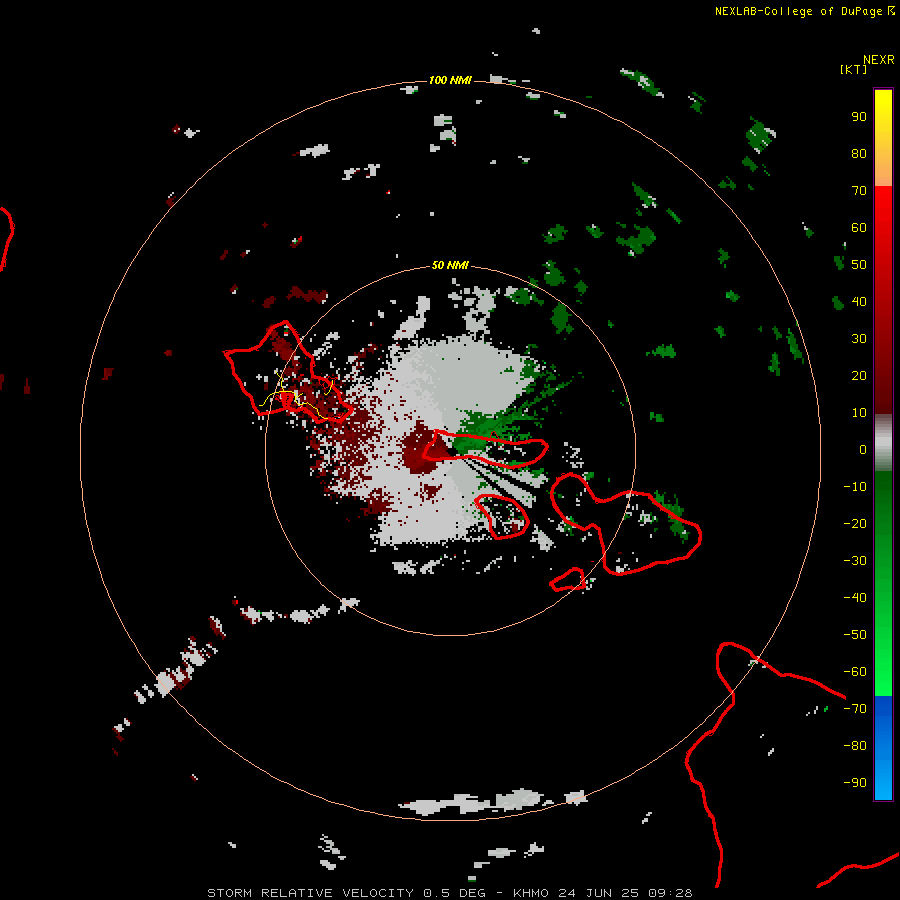Viewport: 900px width, 900px height.
Task: Click the 70 value on velocity scale
Action: (859, 191)
